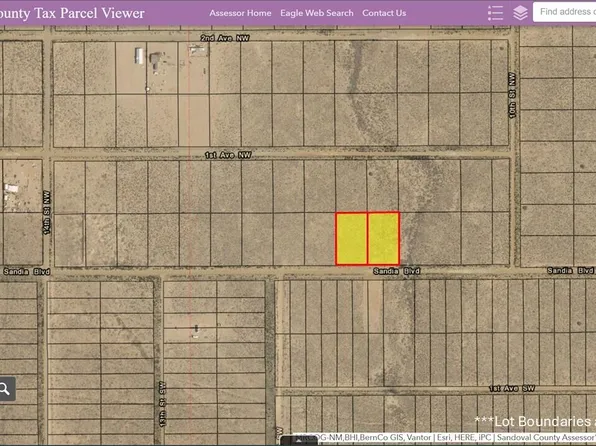The image size is (596, 446).
Task: Click the 2nd Ave NW street label
Action: point(225,38)
